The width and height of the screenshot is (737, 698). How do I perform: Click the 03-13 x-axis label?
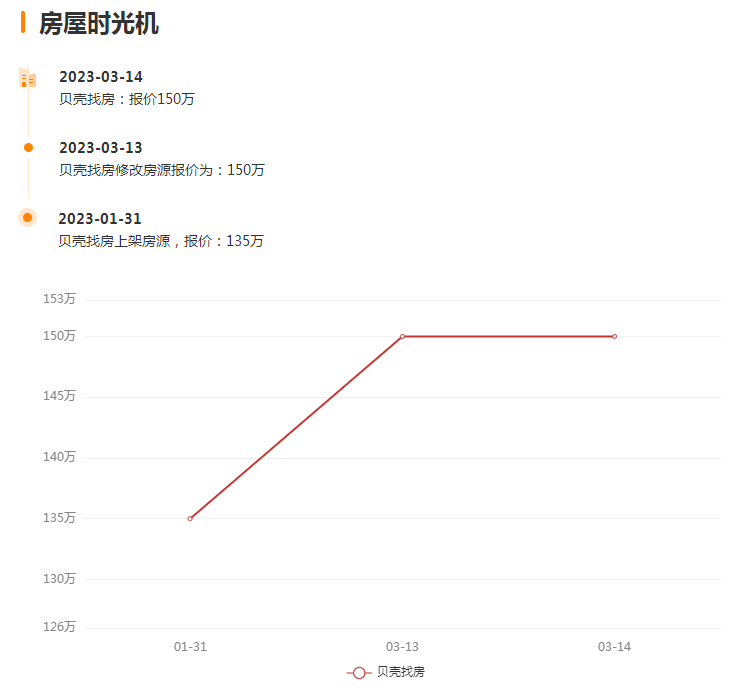(x=402, y=647)
